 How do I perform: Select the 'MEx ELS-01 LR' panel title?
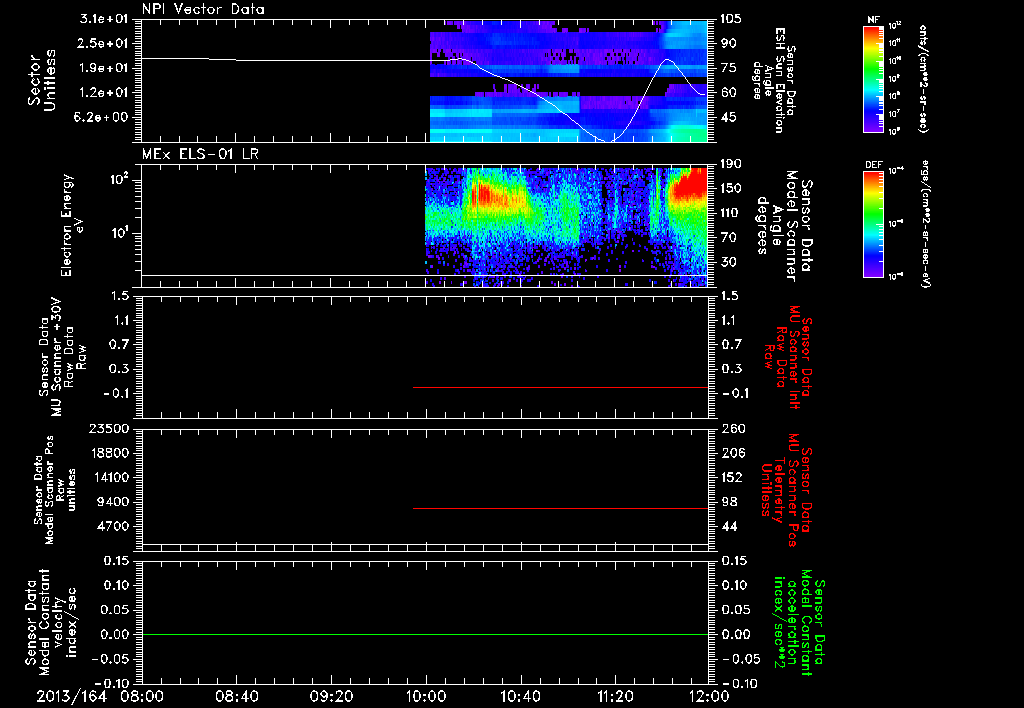pyautogui.click(x=200, y=154)
